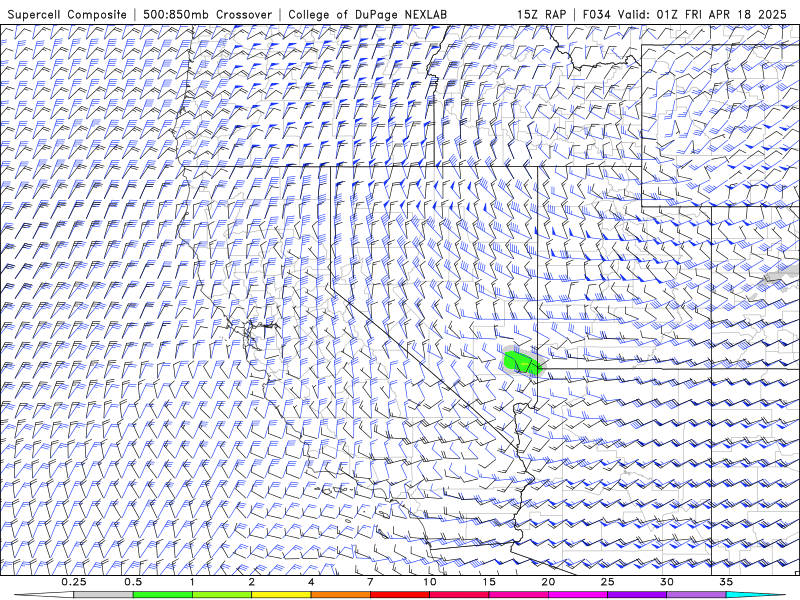Click the '1' legend label
800x600 pixels.
192,582
